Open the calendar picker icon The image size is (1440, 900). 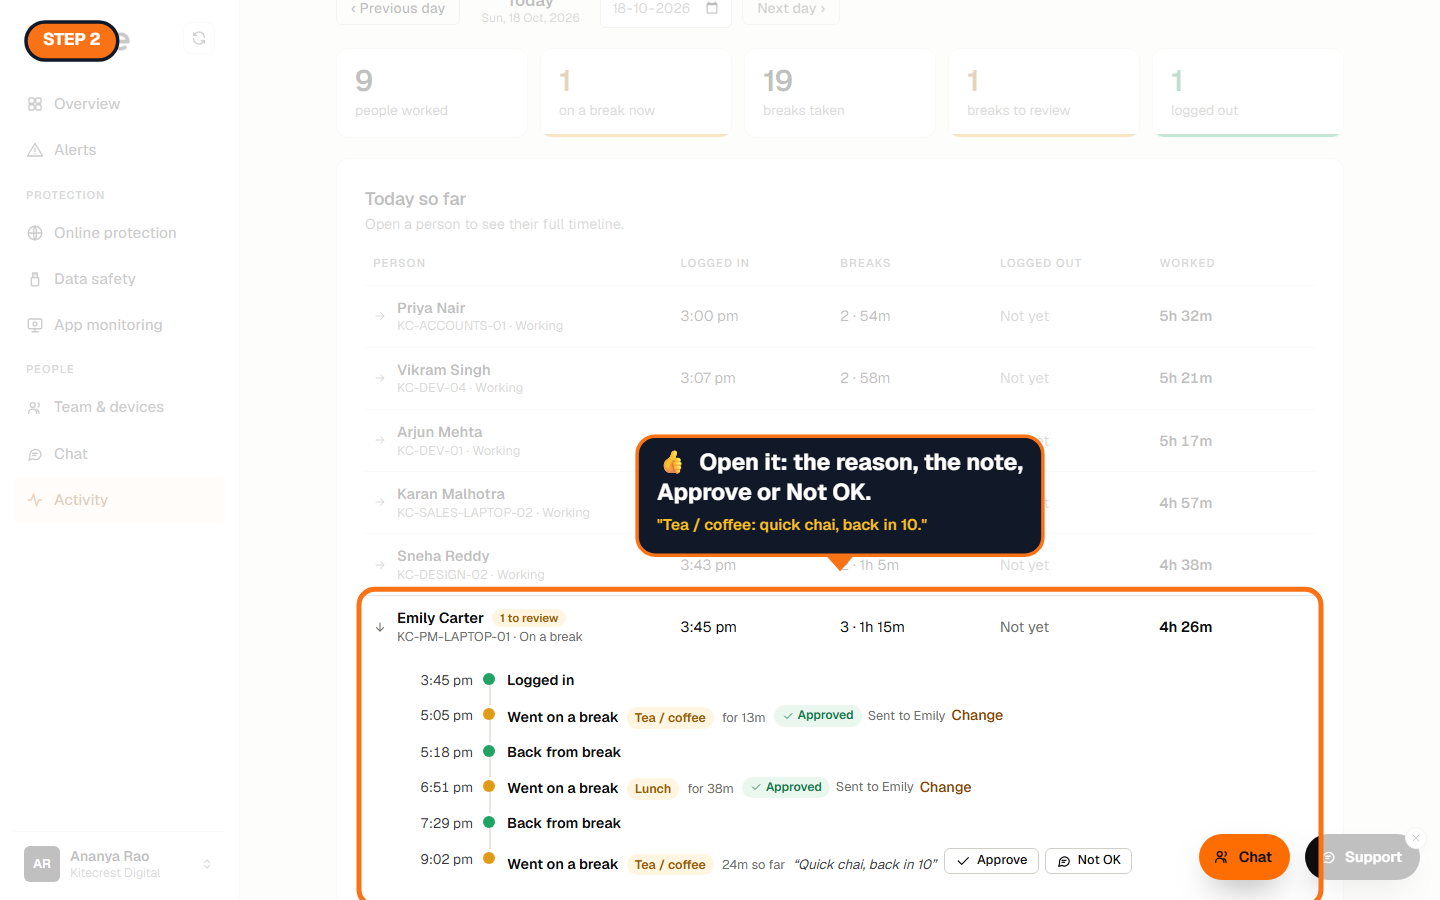point(712,8)
